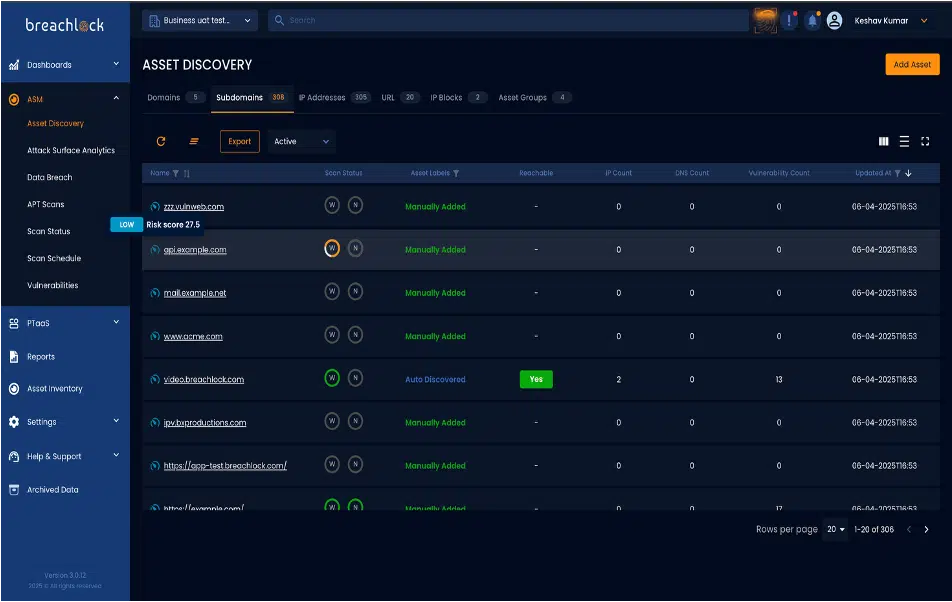The width and height of the screenshot is (952, 602).
Task: Click the green Yes reachable badge
Action: (536, 379)
